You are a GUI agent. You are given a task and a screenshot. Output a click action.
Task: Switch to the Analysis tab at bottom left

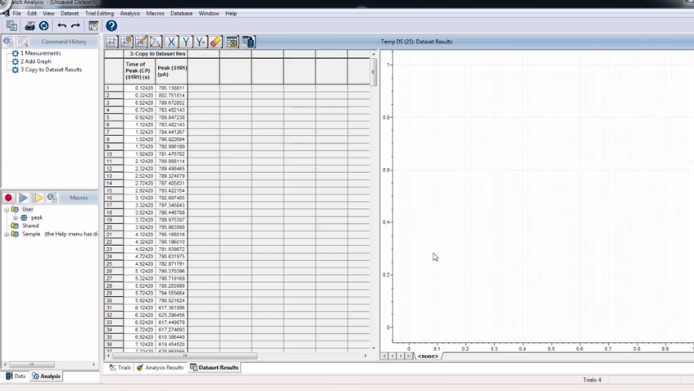[x=46, y=376]
